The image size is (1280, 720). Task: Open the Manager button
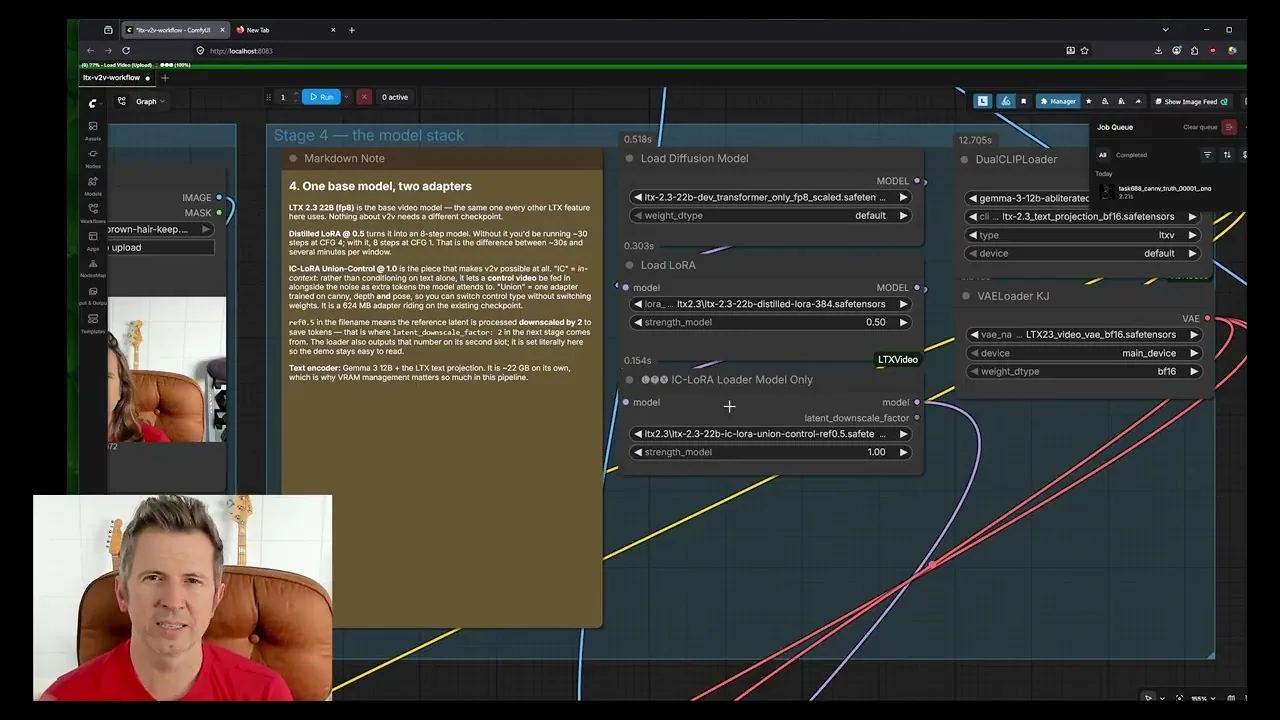[x=1057, y=101]
